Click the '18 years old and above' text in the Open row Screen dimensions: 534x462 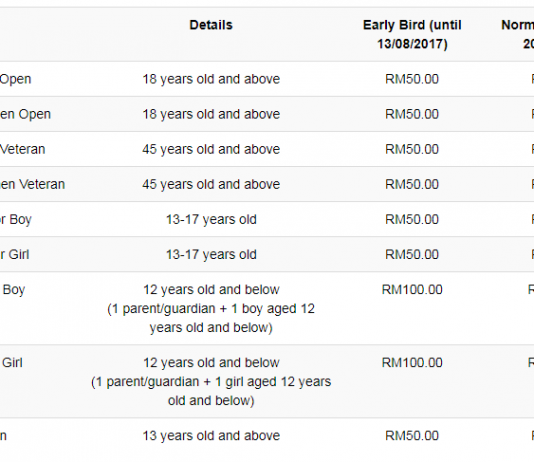[x=211, y=79]
